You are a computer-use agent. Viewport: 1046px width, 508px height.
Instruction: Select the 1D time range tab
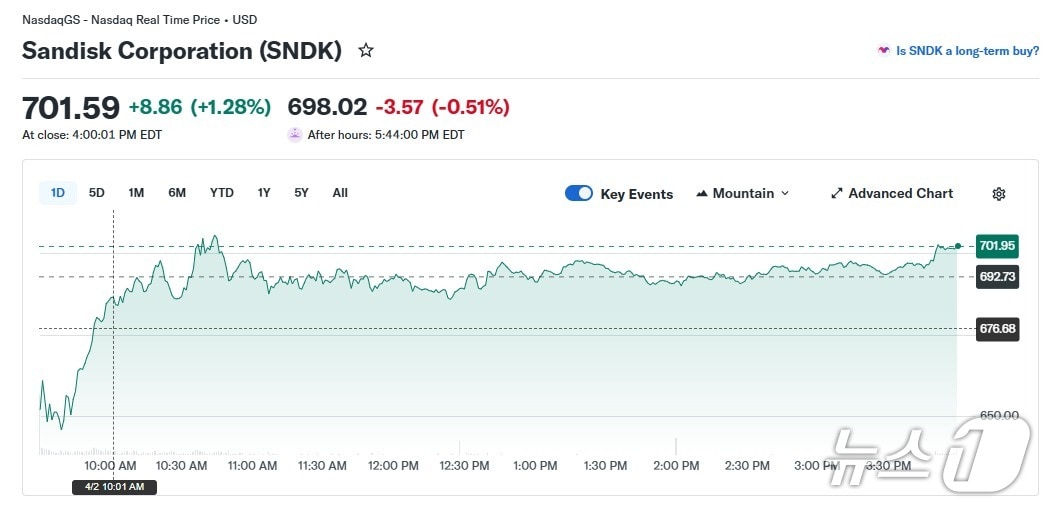coord(58,193)
